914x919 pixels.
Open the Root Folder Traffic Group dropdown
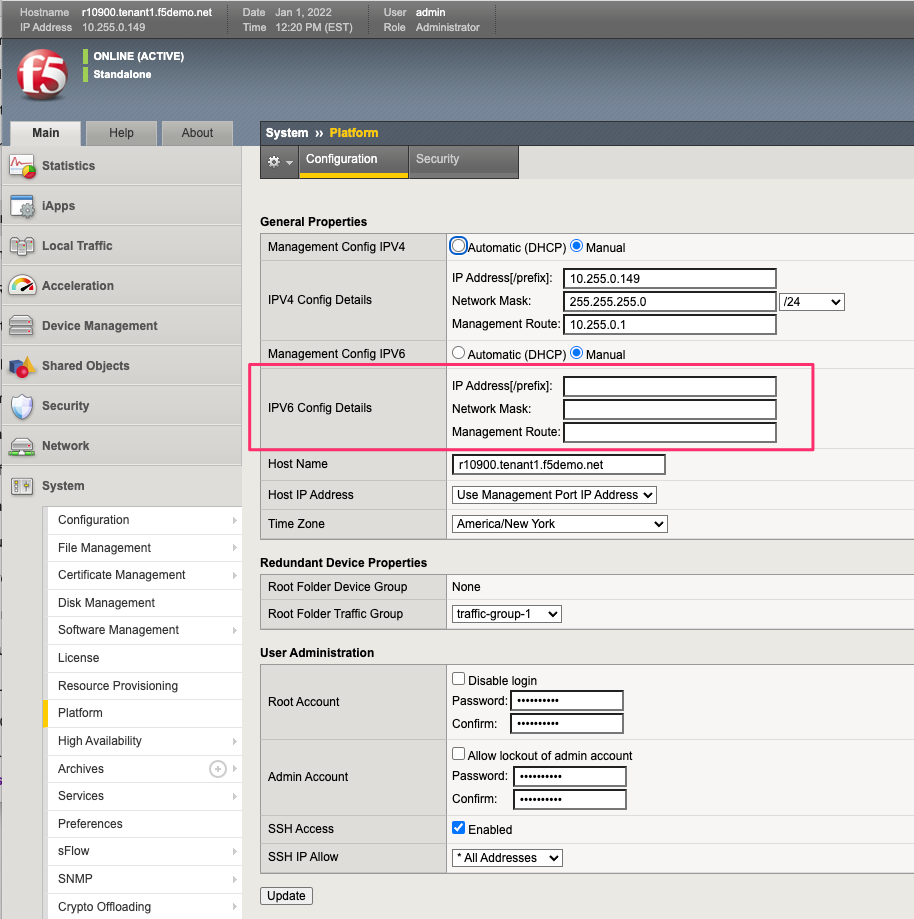point(507,614)
